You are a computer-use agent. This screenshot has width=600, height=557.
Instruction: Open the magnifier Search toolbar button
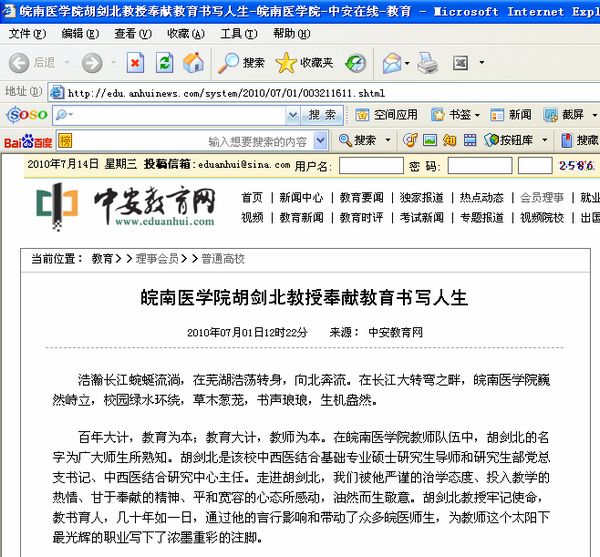(x=241, y=62)
